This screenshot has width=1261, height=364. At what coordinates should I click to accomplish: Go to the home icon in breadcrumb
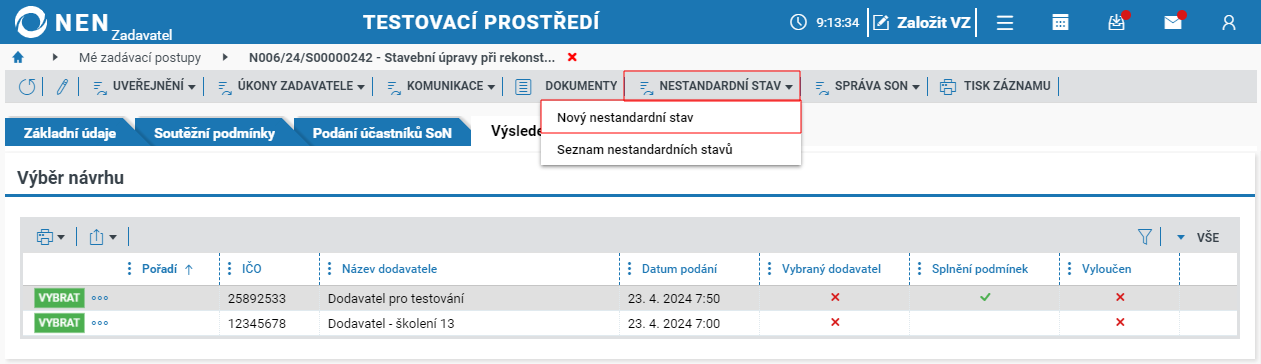coord(17,57)
